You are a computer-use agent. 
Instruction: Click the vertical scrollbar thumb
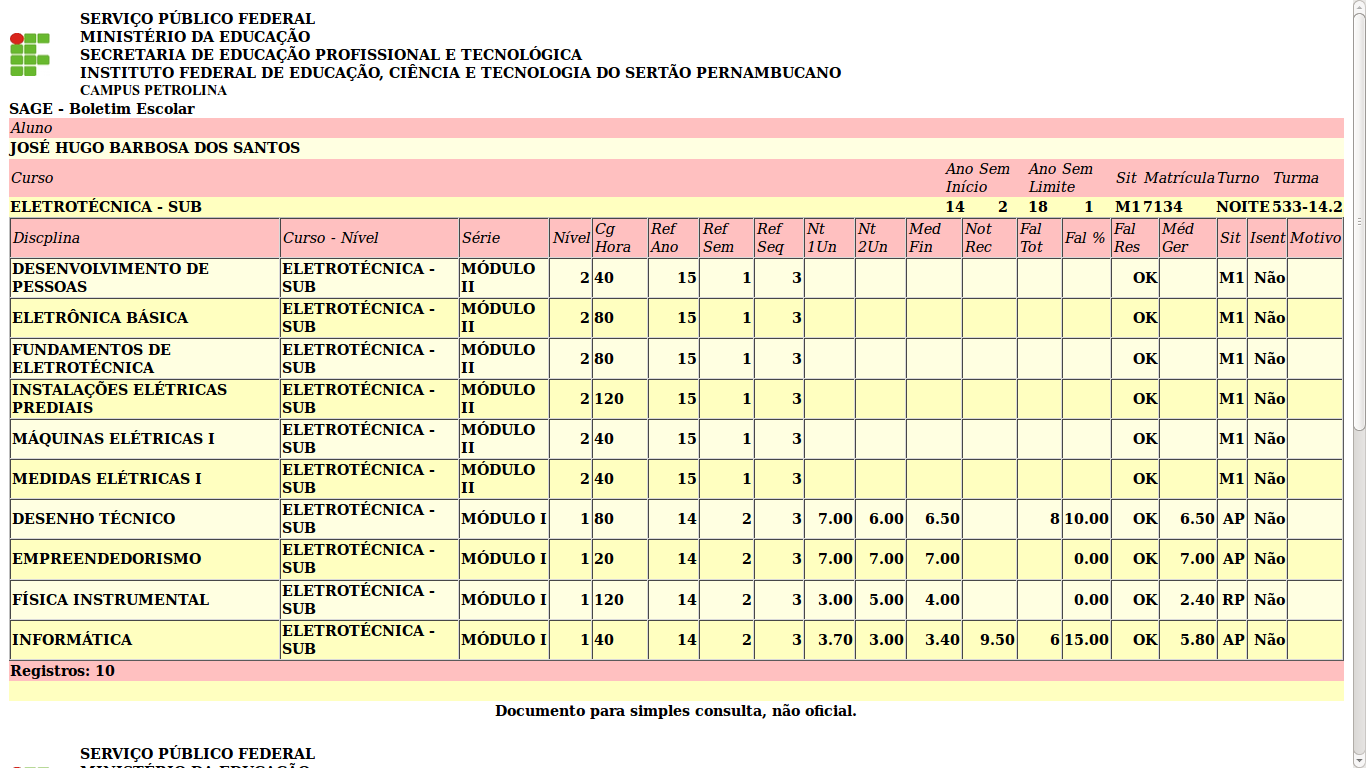point(1359,220)
